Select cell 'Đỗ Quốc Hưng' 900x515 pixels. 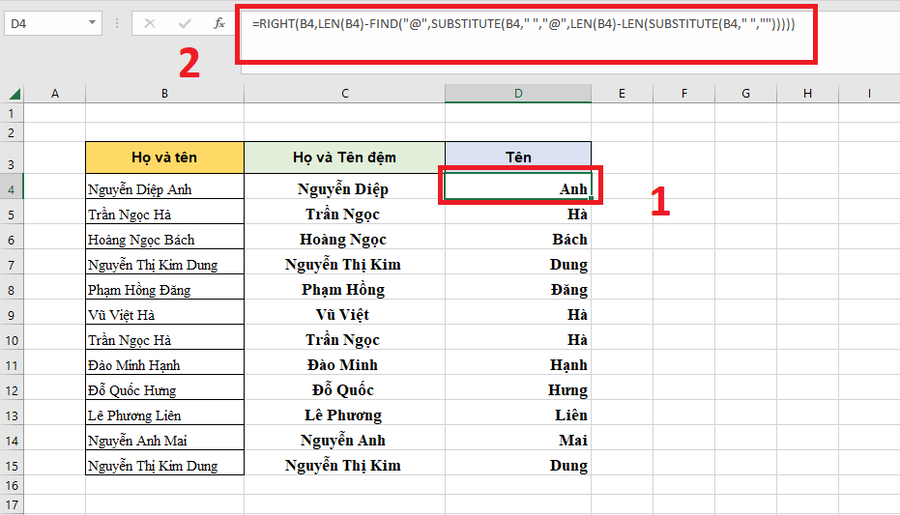[x=165, y=390]
